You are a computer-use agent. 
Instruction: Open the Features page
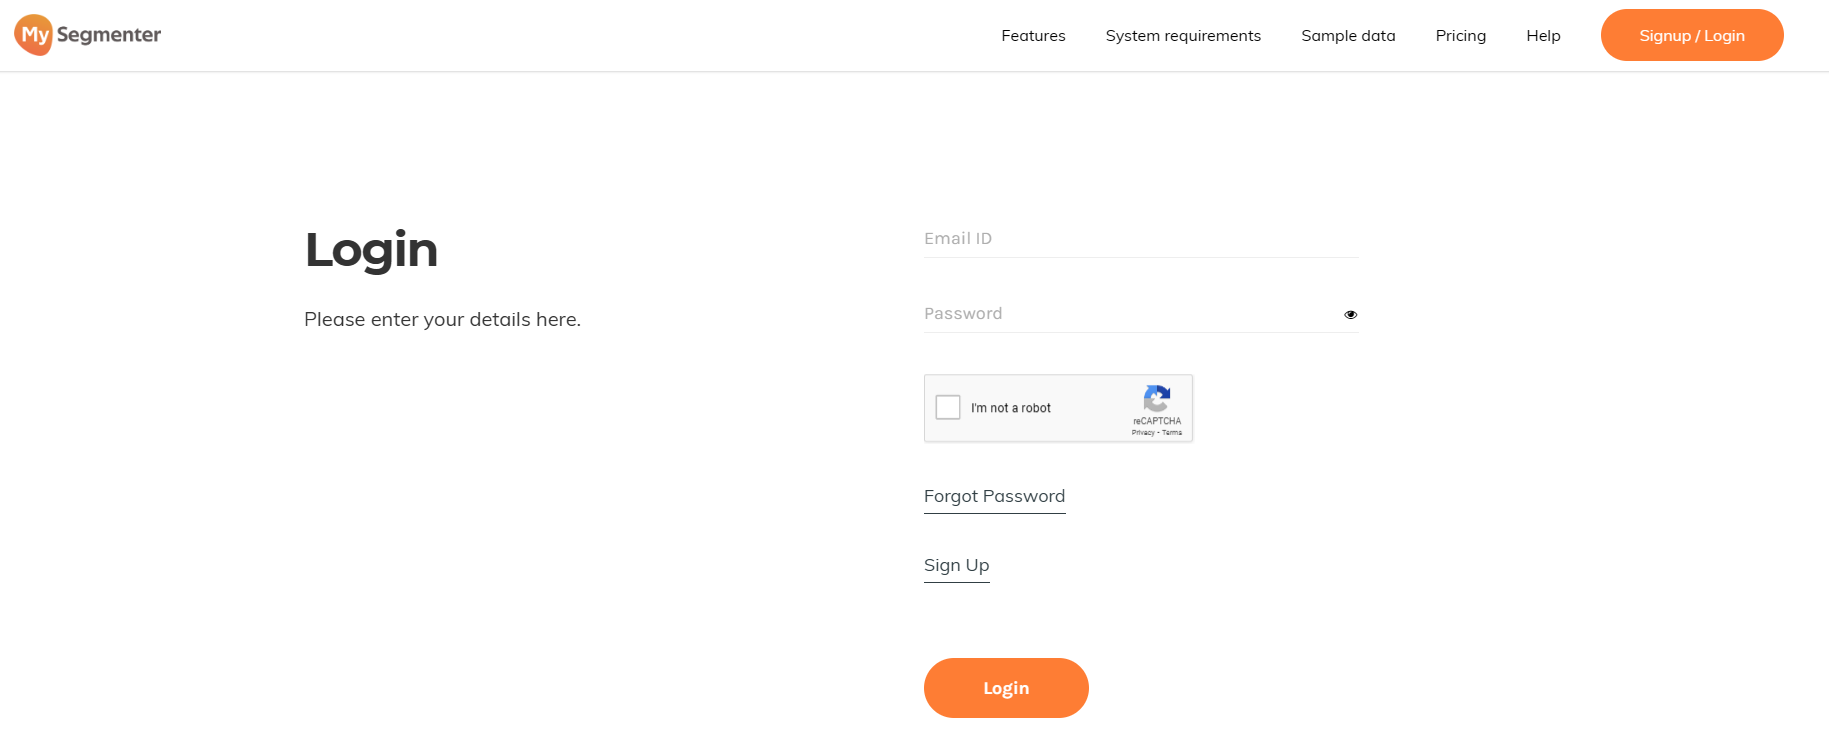[x=1033, y=35]
